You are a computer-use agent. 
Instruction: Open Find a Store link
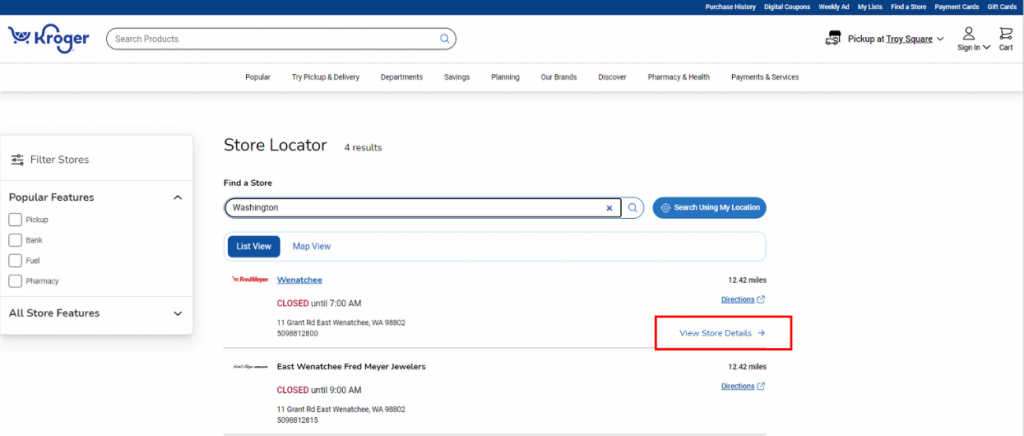point(908,7)
